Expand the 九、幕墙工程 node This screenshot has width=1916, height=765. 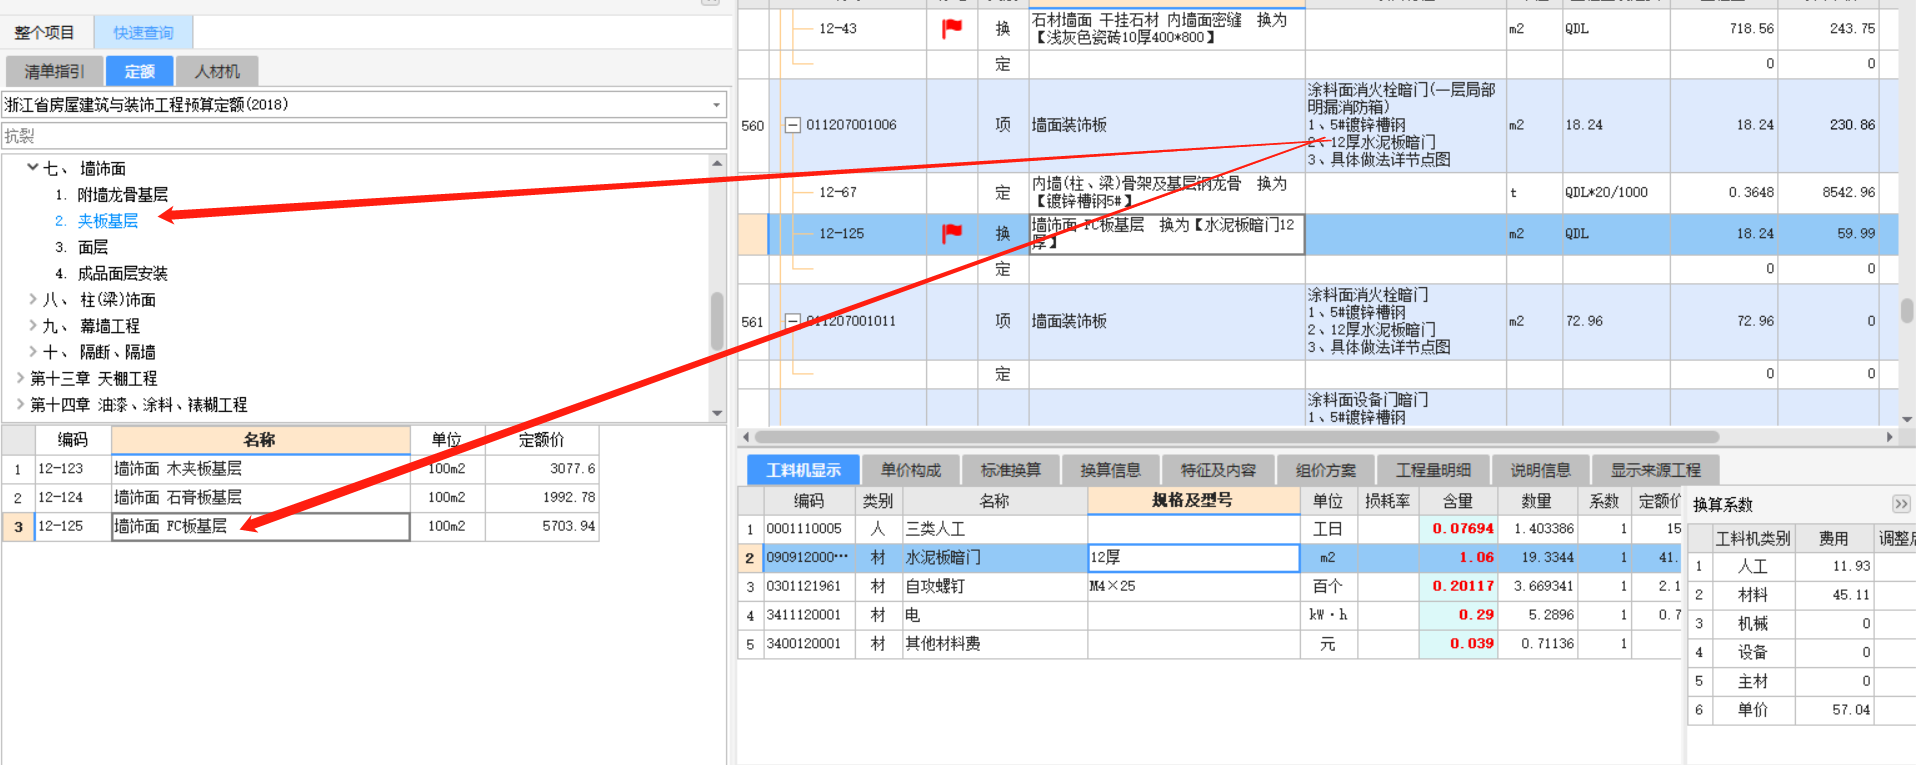click(33, 325)
